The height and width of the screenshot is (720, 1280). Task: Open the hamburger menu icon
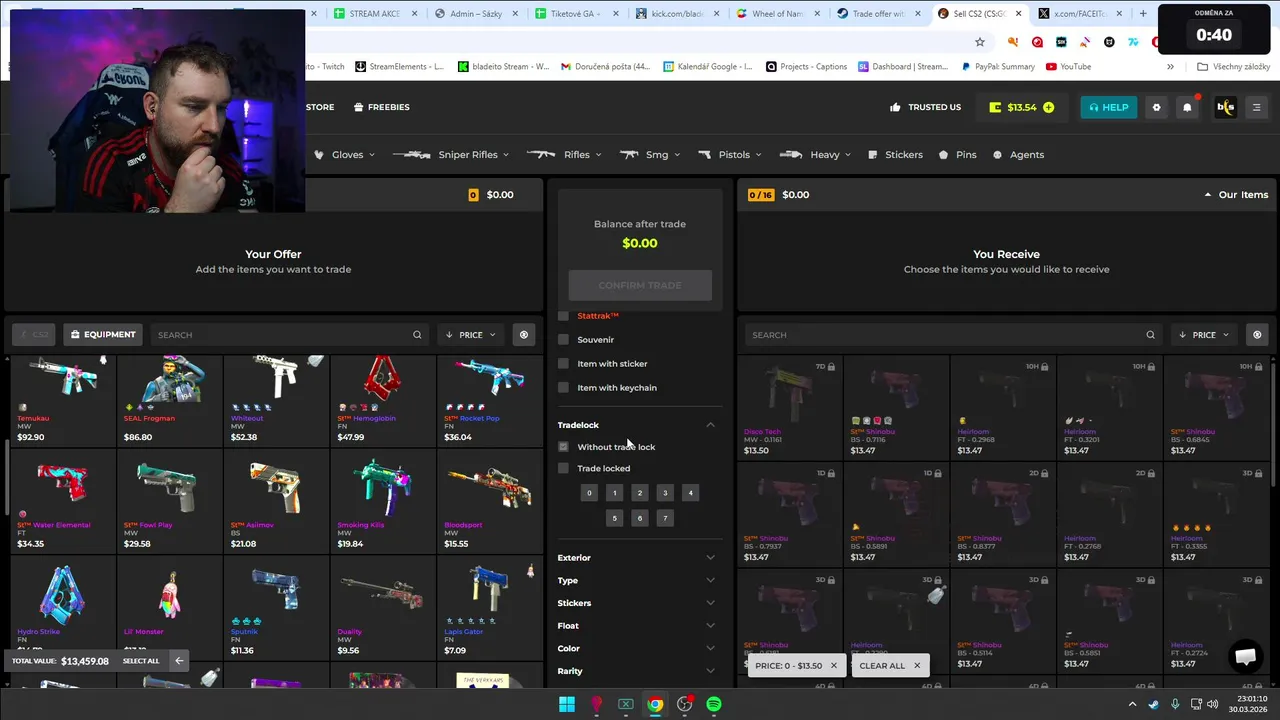click(x=1257, y=107)
